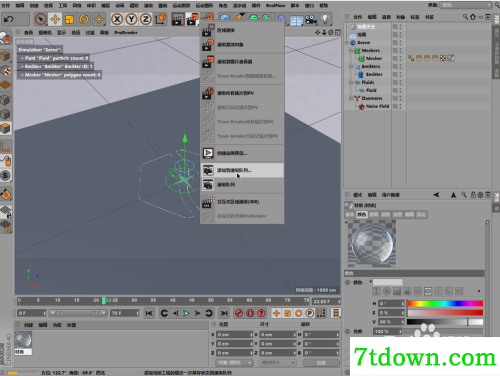
Task: Click the material thumbnail in Material Manager
Action: 23,340
